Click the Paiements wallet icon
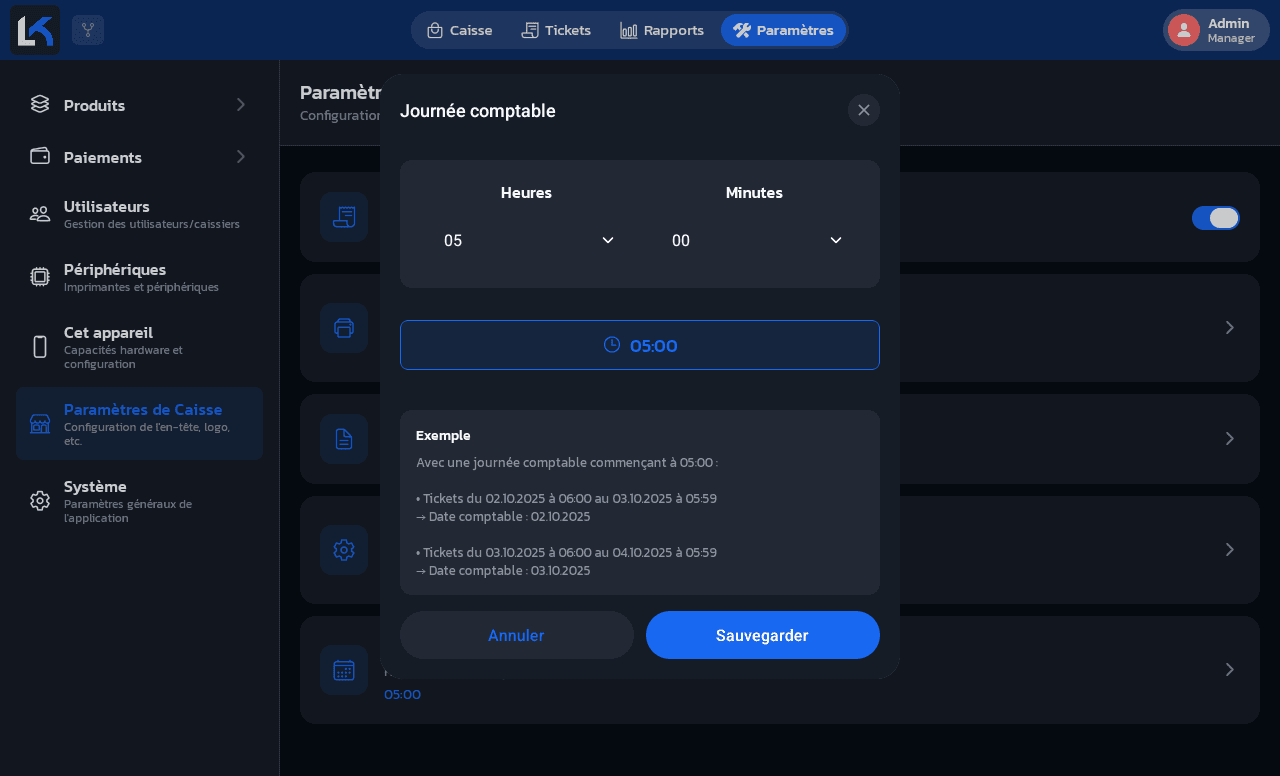1280x776 pixels. point(40,156)
